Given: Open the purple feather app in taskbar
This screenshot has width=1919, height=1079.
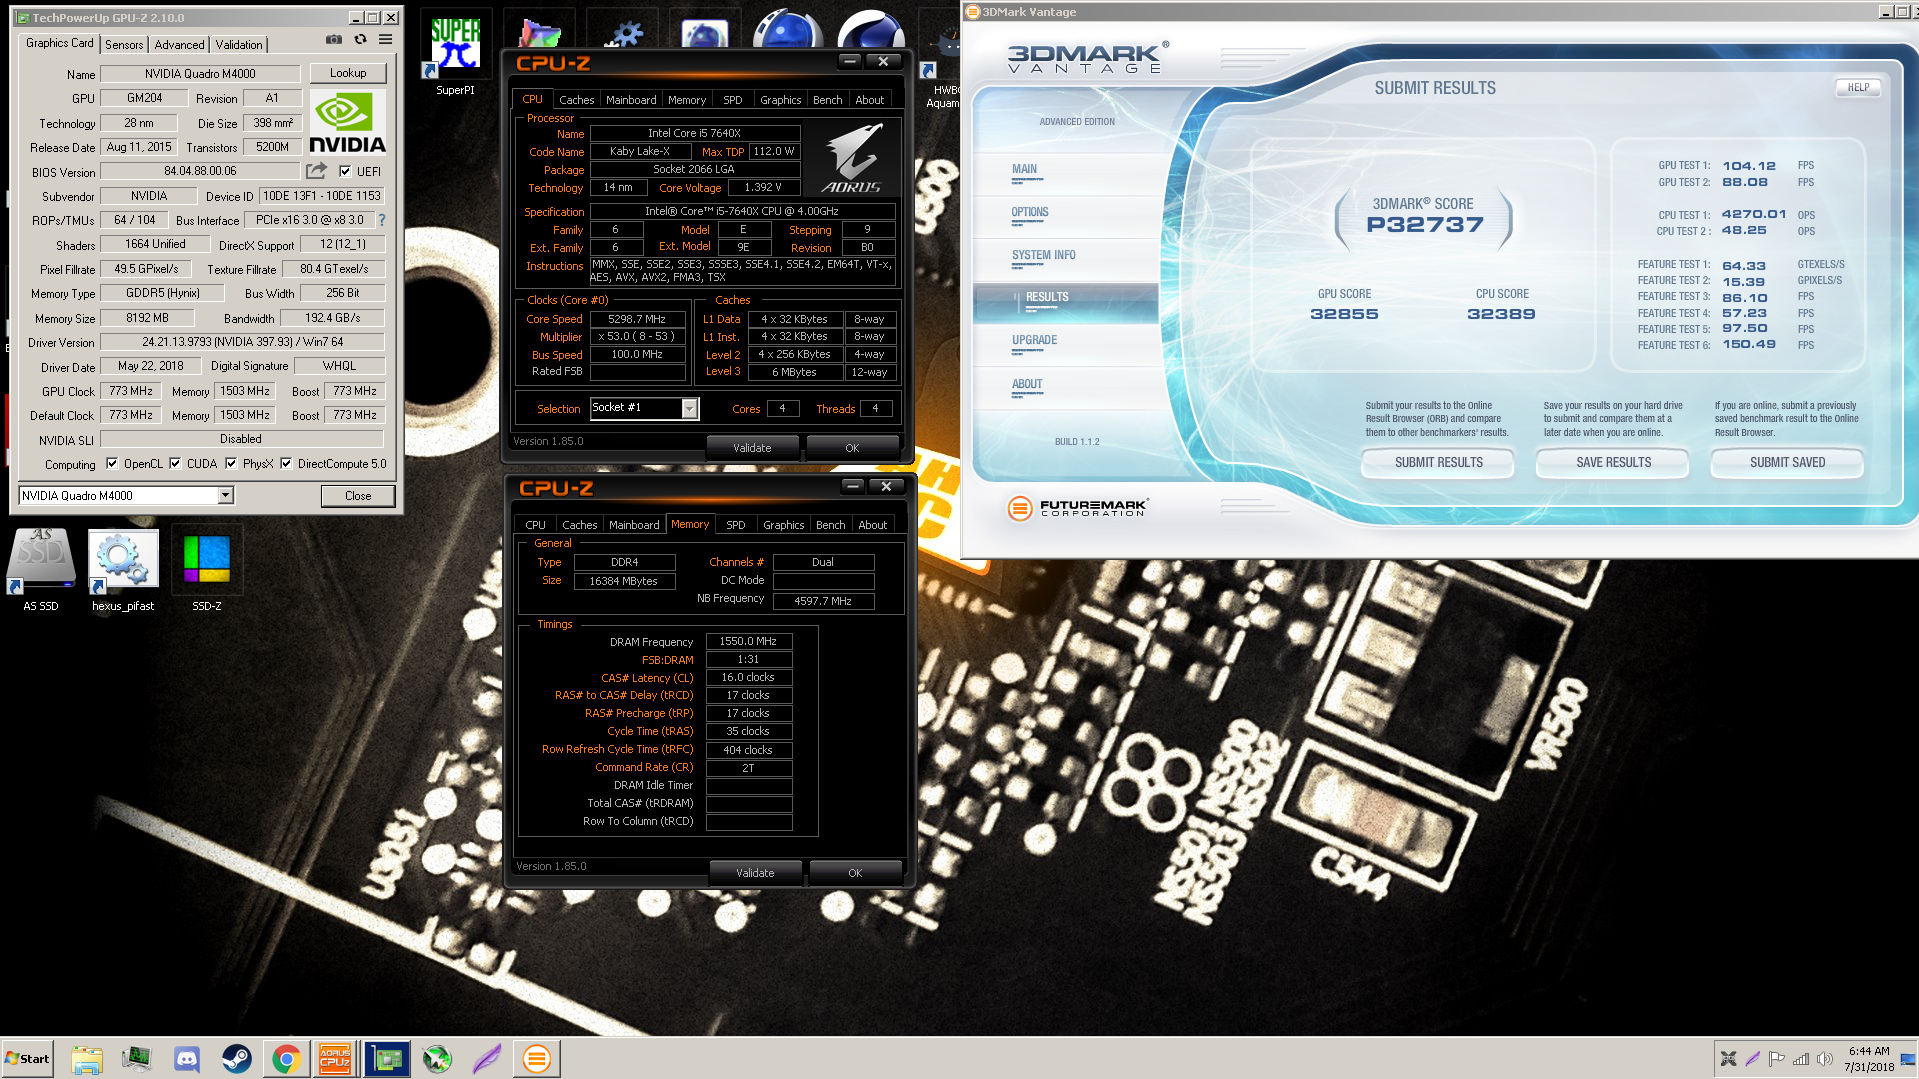Looking at the screenshot, I should 487,1059.
